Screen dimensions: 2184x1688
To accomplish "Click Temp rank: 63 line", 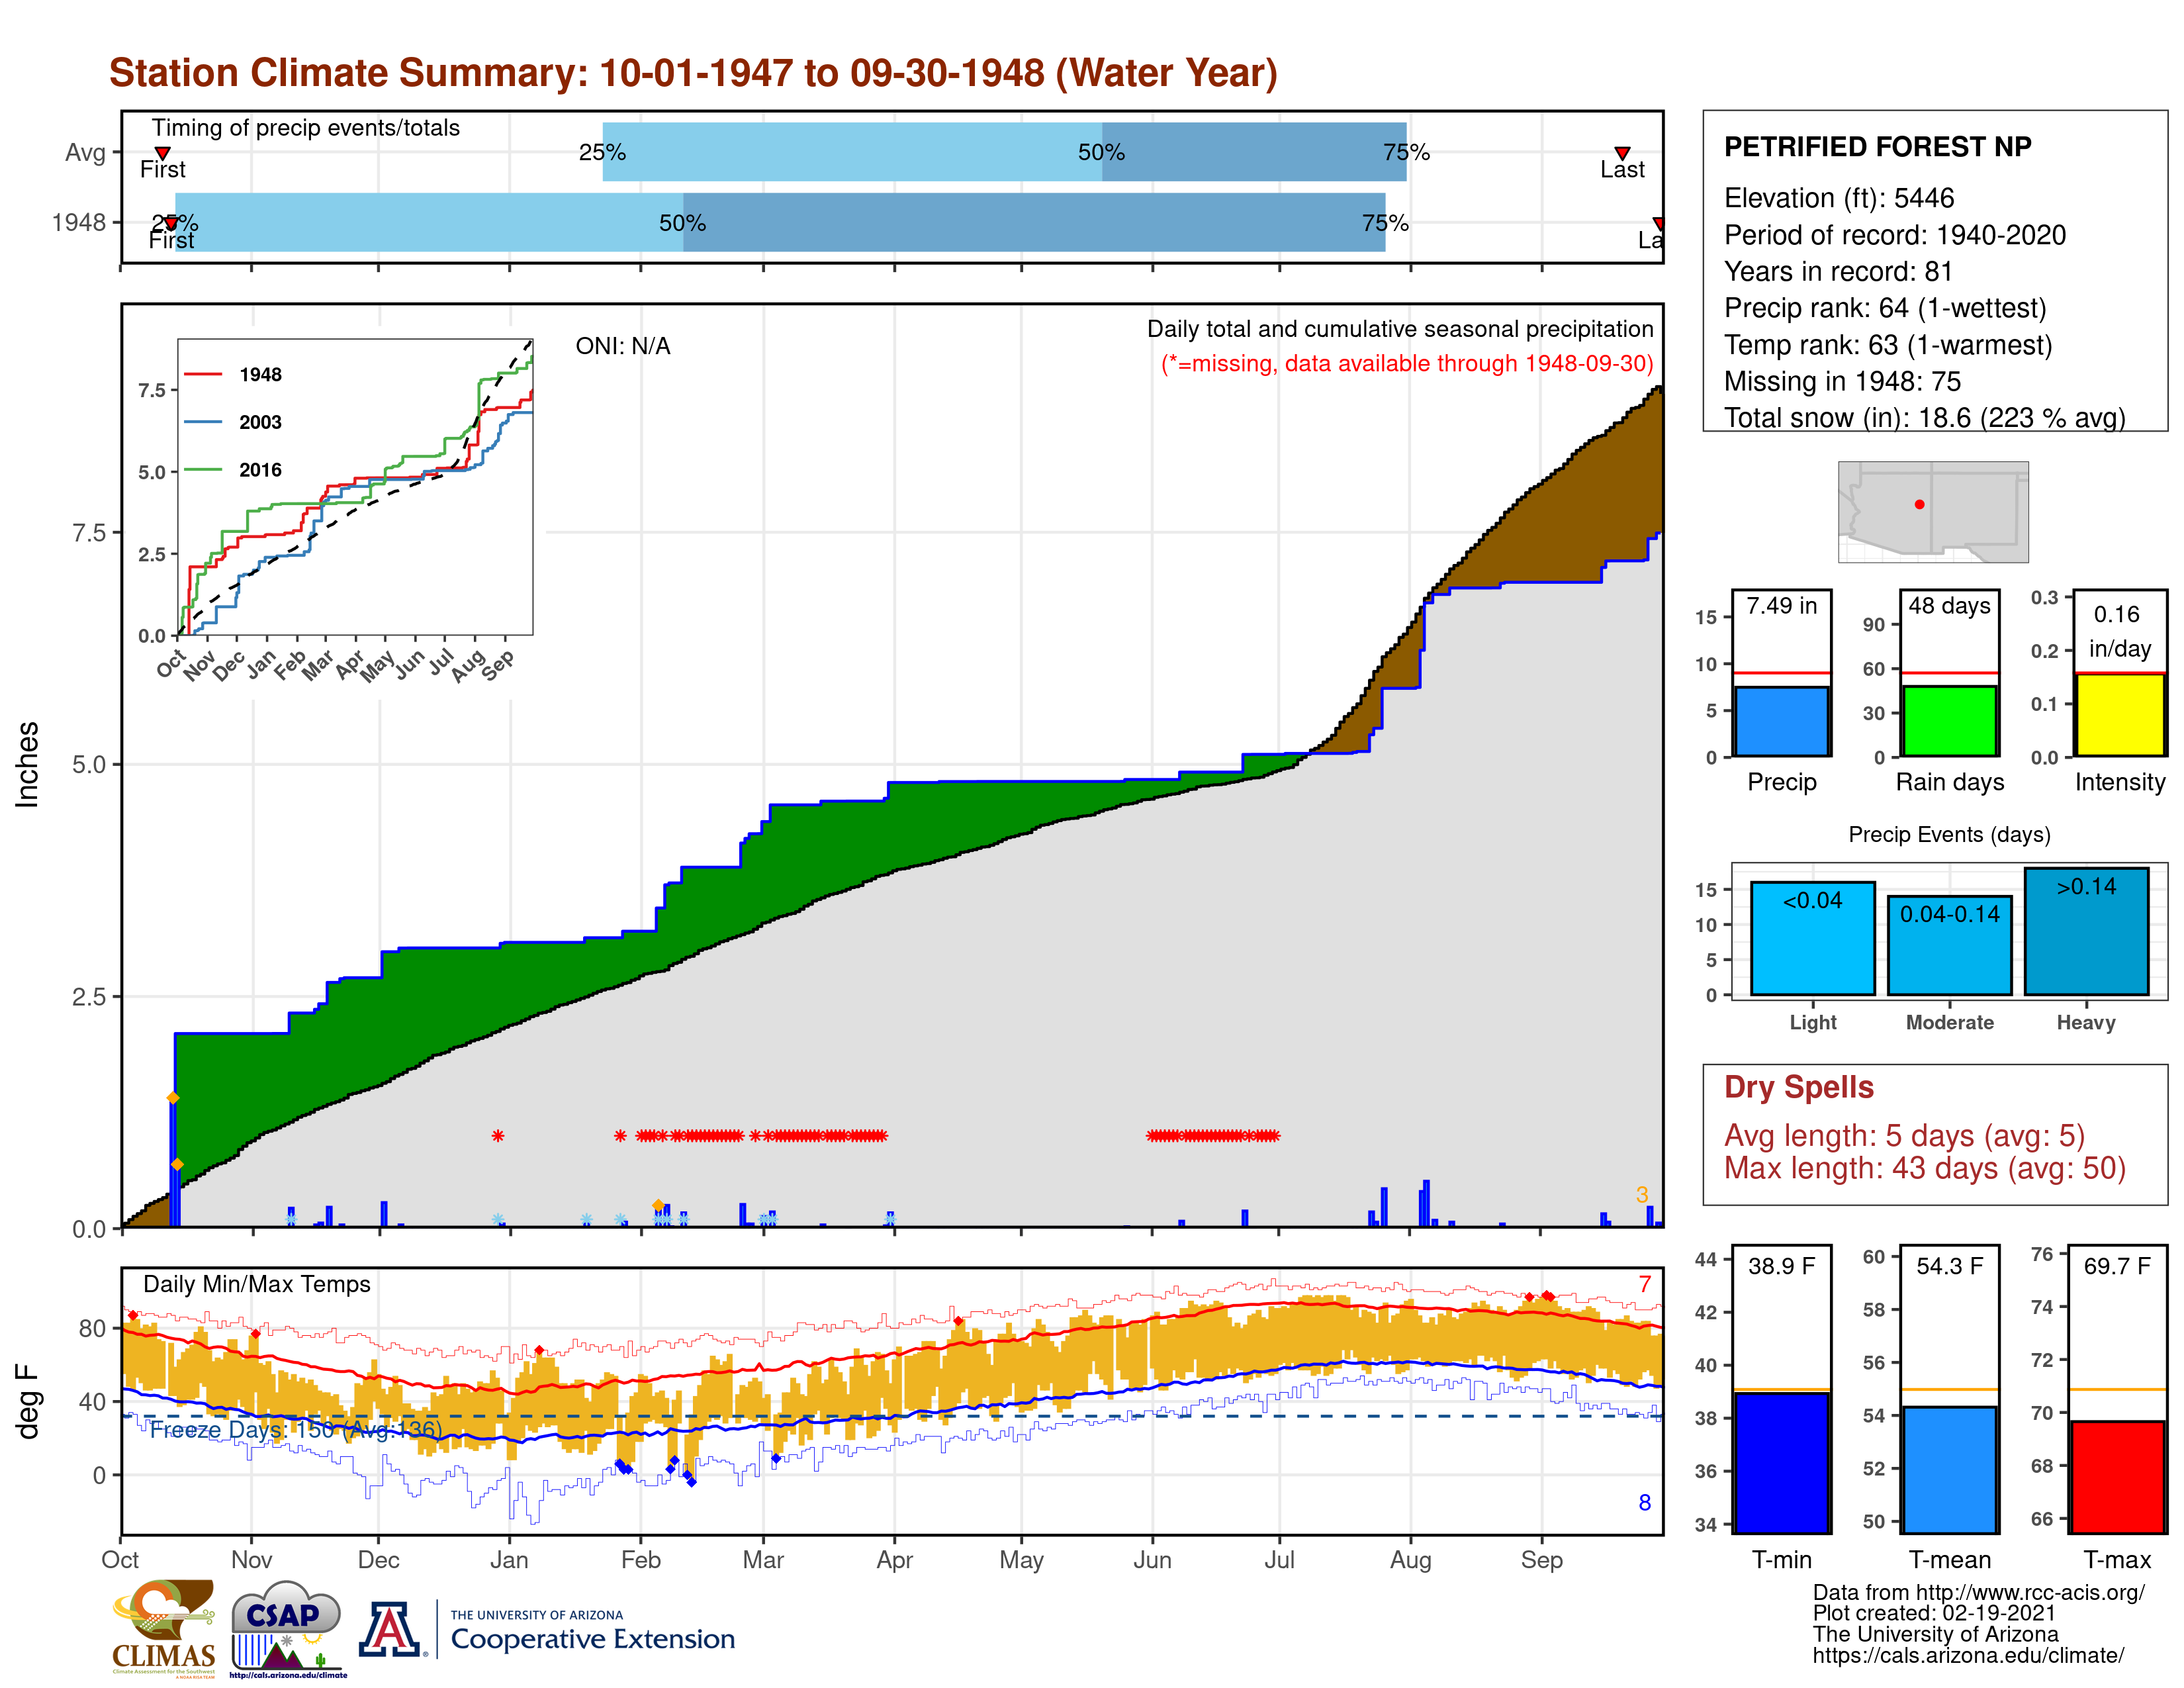I will (x=1888, y=345).
